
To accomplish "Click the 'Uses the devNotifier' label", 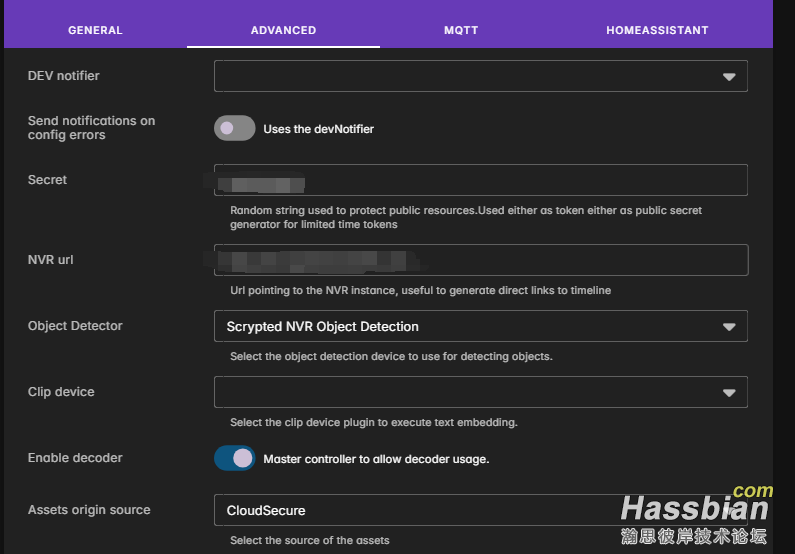I will (x=318, y=129).
